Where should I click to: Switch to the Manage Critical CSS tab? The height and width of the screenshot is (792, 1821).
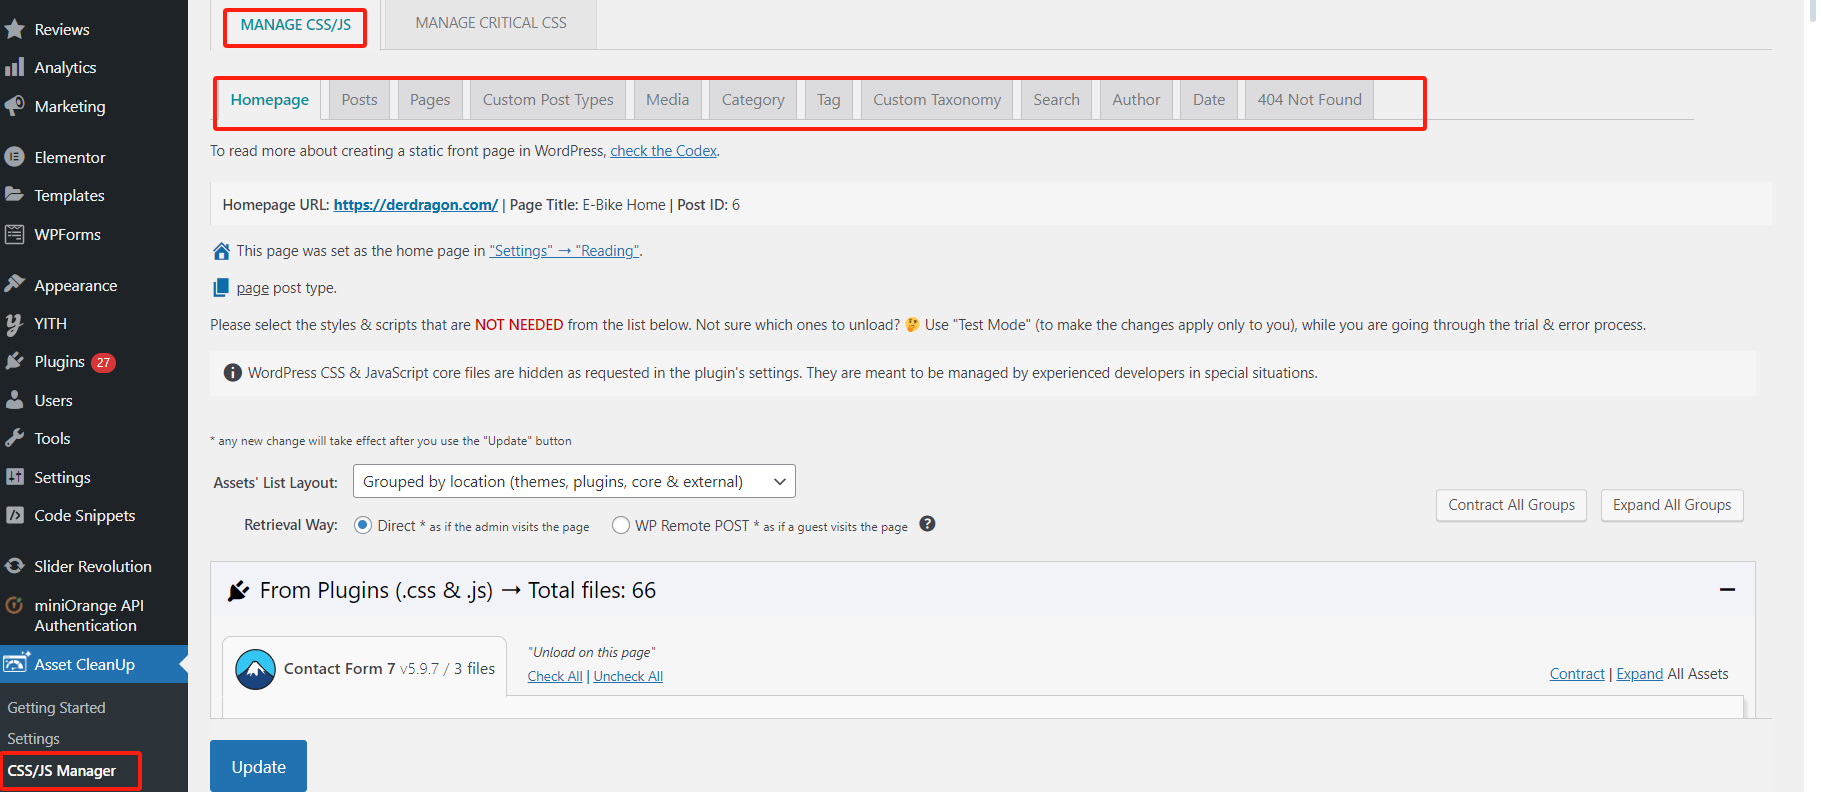(491, 23)
